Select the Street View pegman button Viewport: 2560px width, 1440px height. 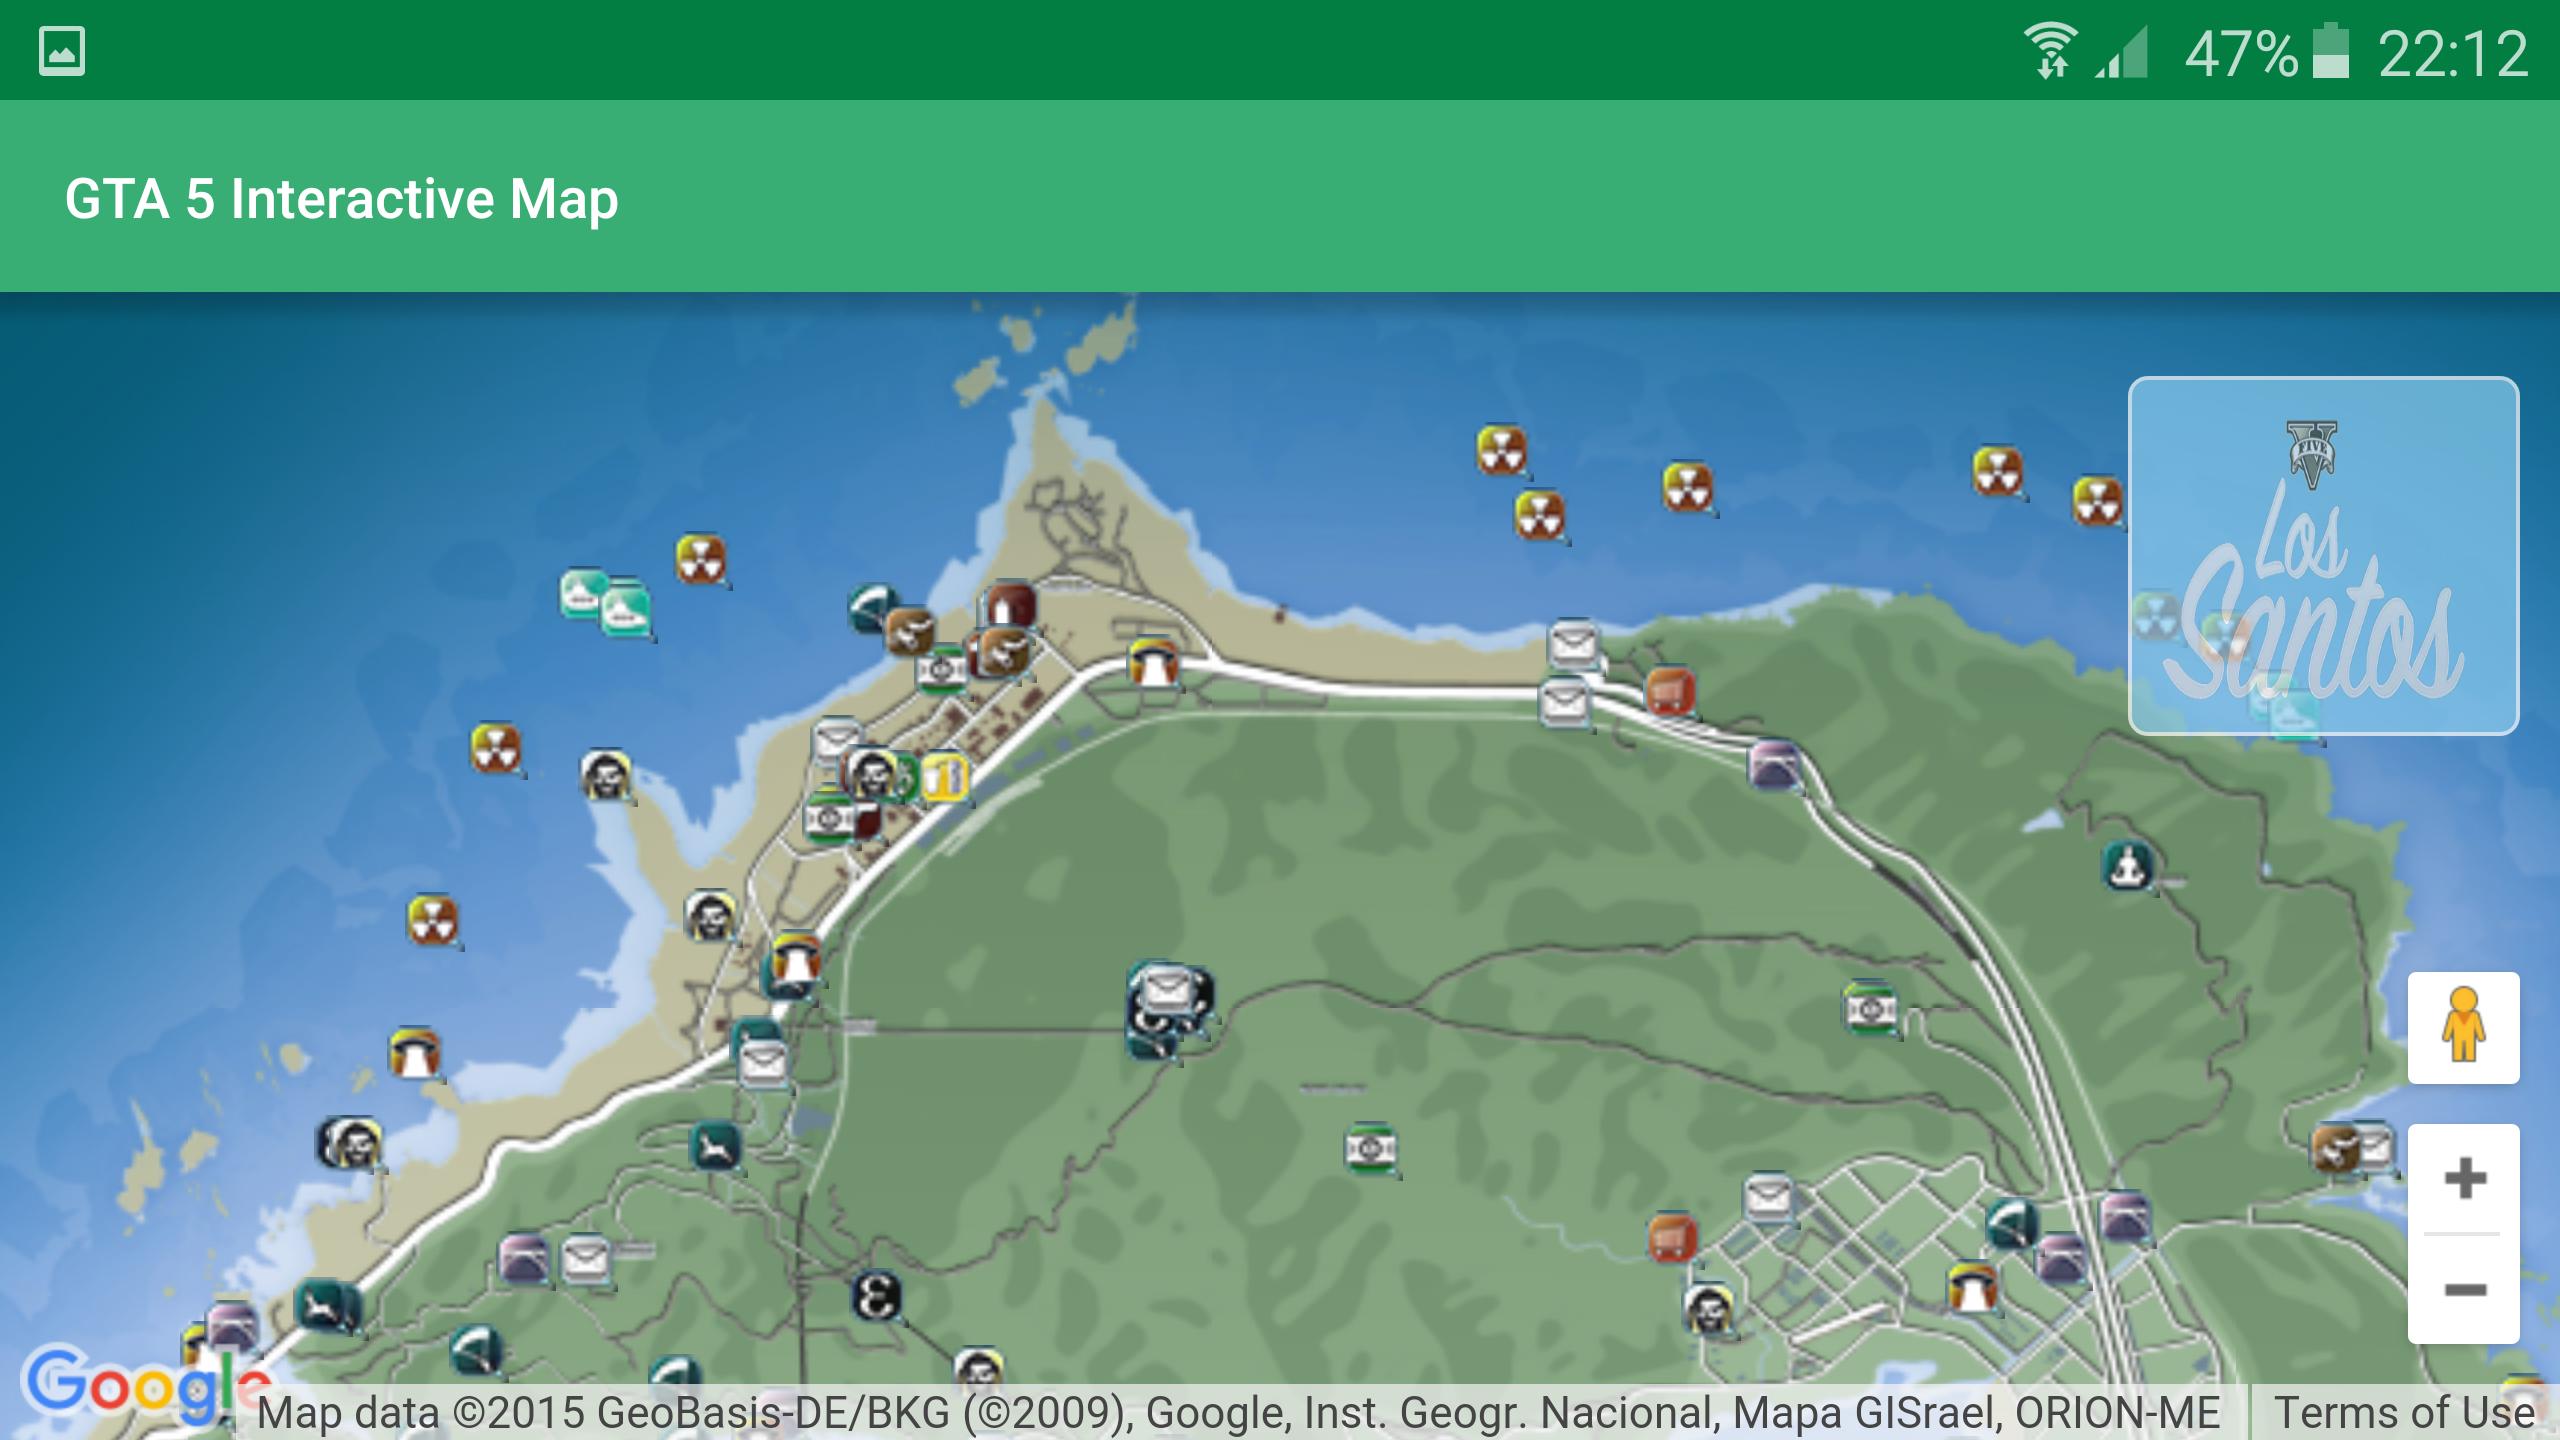click(2464, 1027)
